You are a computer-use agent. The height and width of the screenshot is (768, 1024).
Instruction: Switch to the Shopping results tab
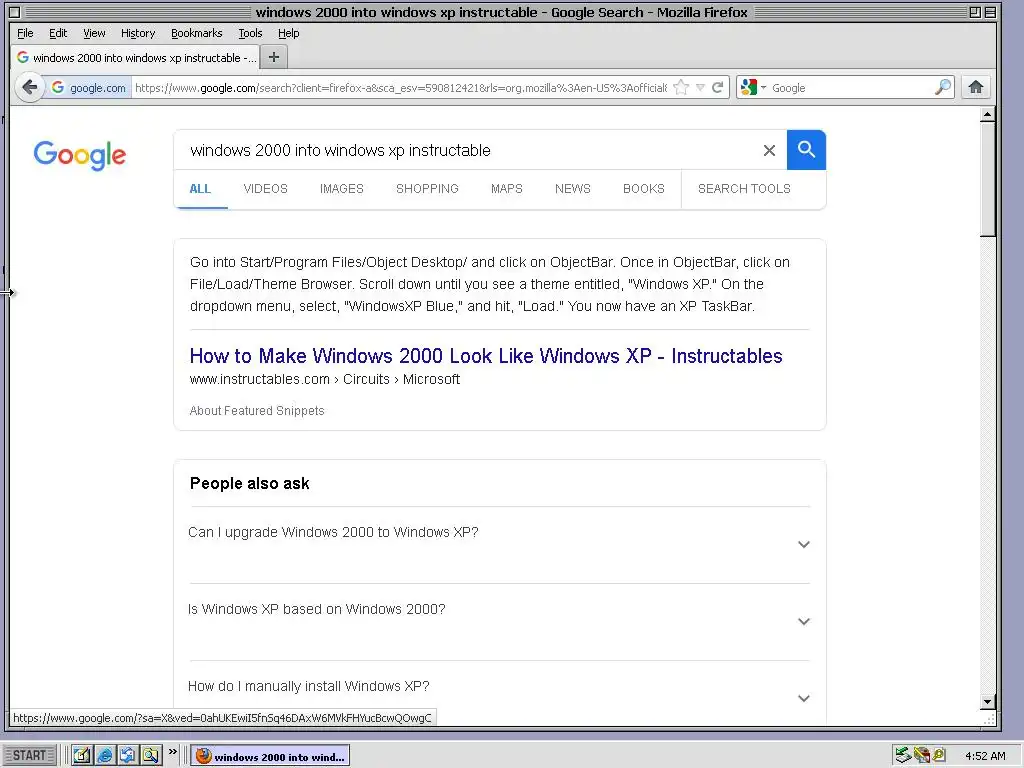pyautogui.click(x=427, y=189)
